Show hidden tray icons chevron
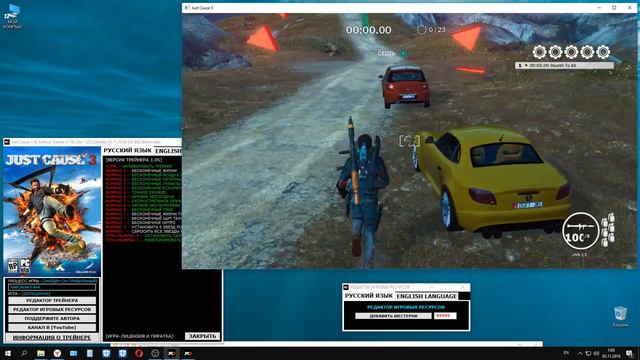Image resolution: width=640 pixels, height=360 pixels. click(580, 353)
